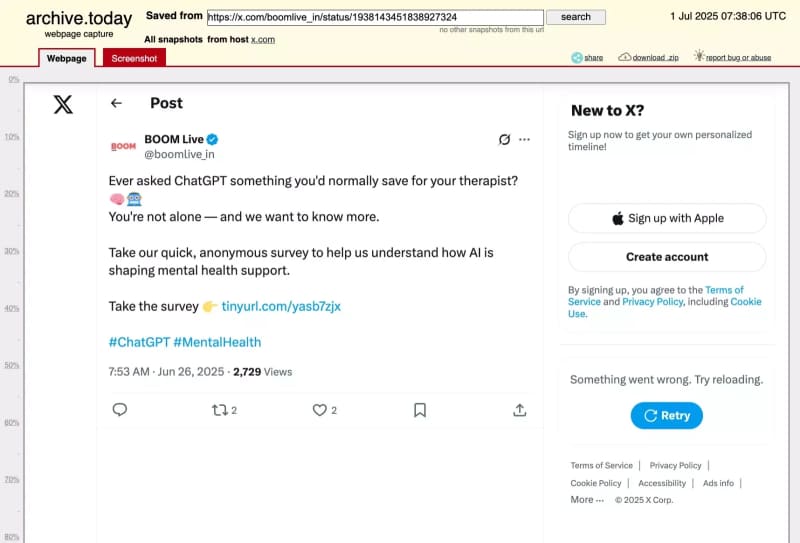Click the Create account button
800x543 pixels.
[x=667, y=257]
